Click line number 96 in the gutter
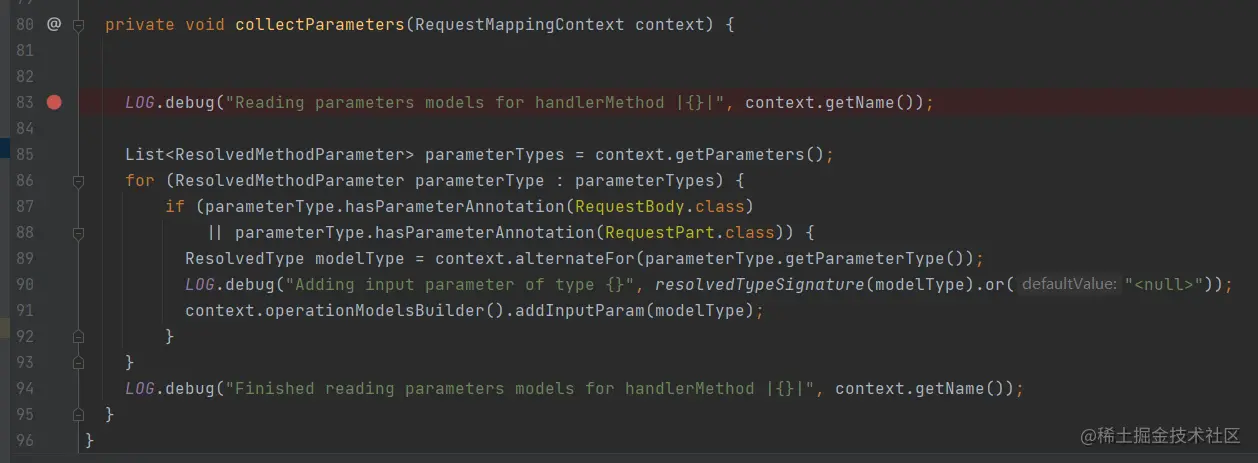1258x463 pixels. pos(25,440)
